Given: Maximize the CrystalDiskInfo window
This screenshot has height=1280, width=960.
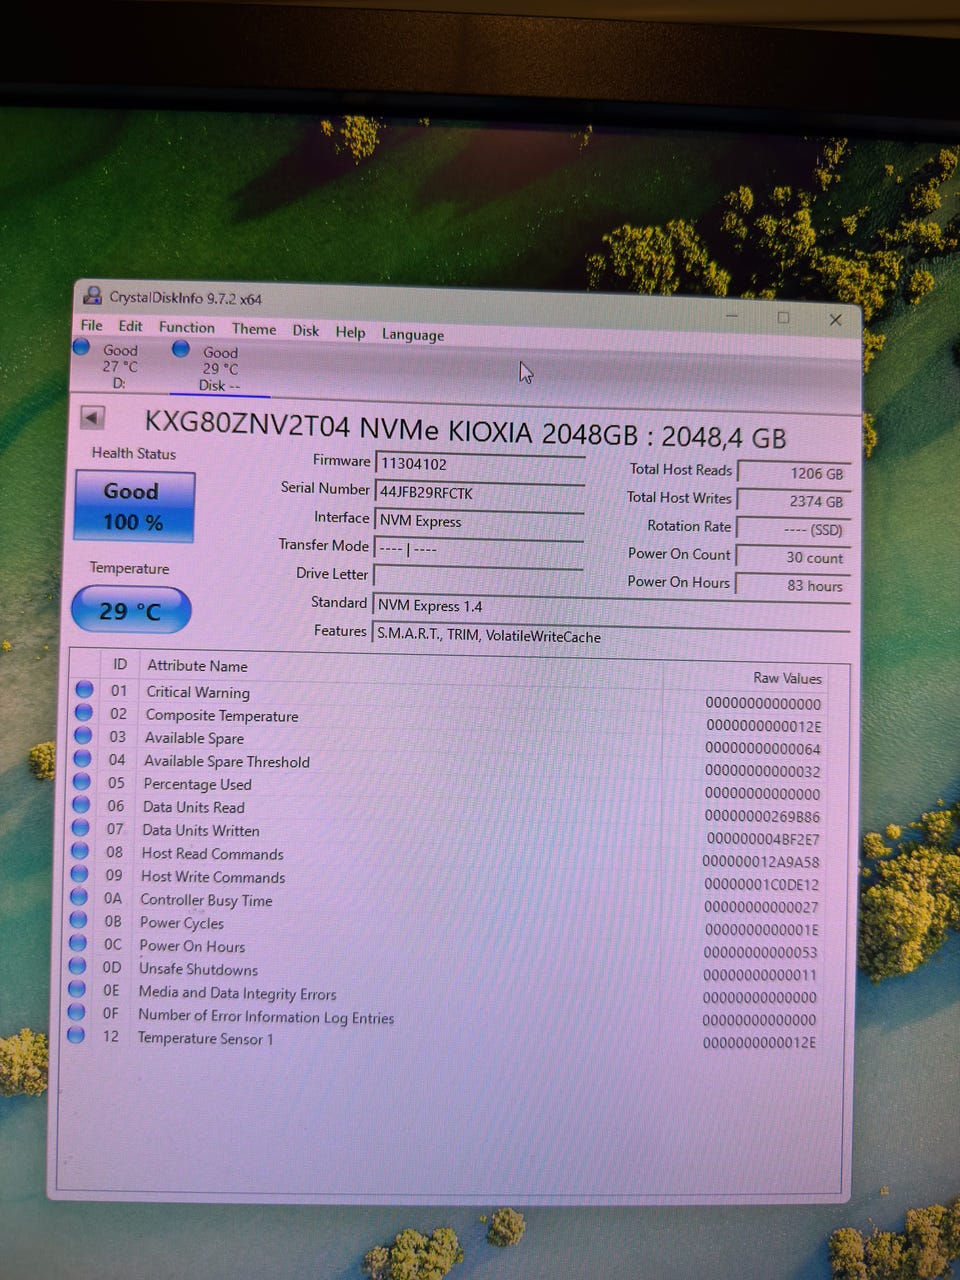Looking at the screenshot, I should 783,317.
